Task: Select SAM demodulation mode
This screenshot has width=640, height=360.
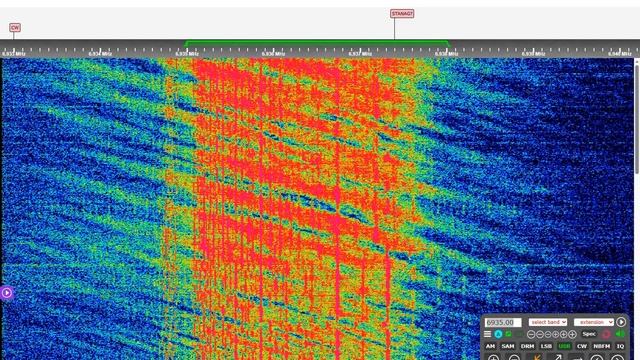Action: (508, 346)
